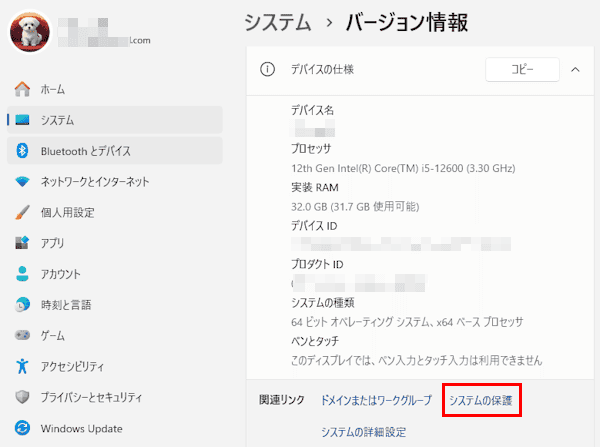Click the アプリ apps icon
600x447 pixels.
22,243
